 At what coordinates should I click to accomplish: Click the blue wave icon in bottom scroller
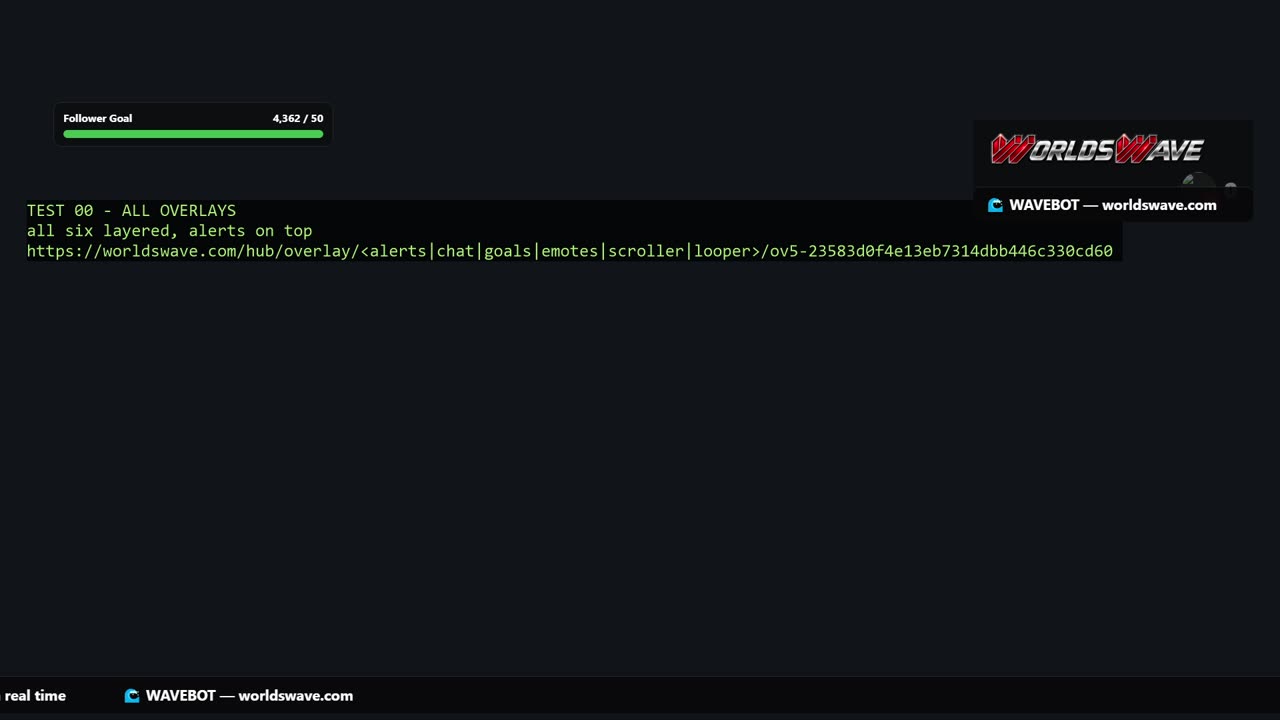click(x=132, y=696)
